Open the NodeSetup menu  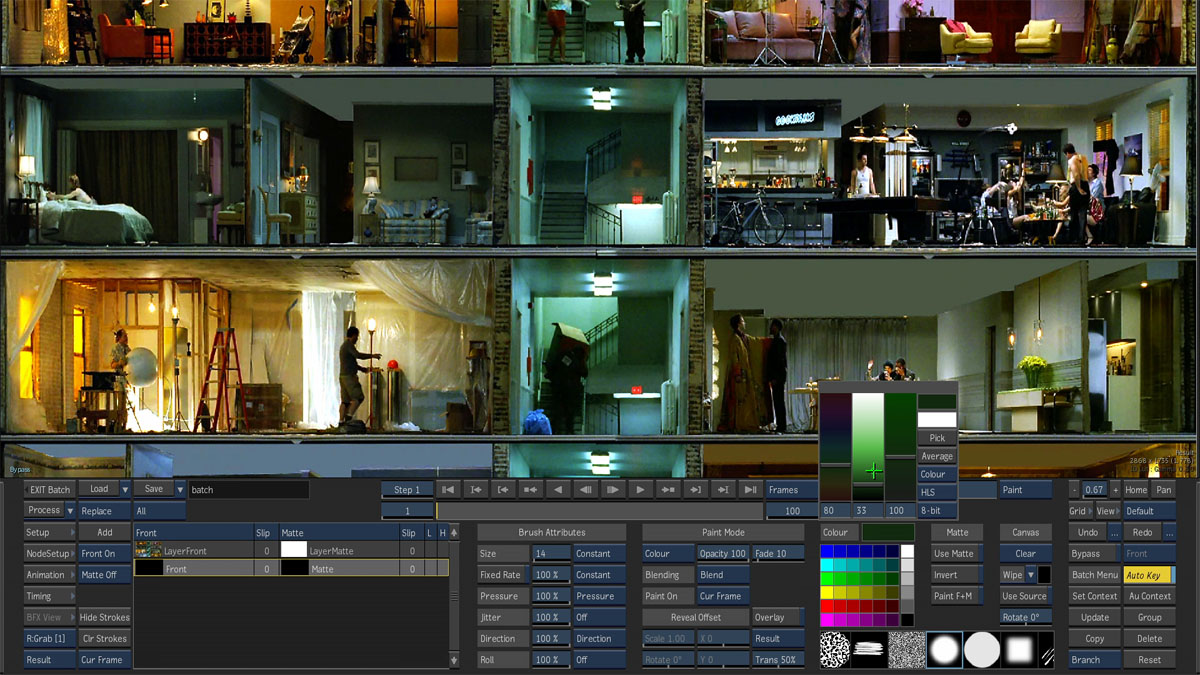50,554
